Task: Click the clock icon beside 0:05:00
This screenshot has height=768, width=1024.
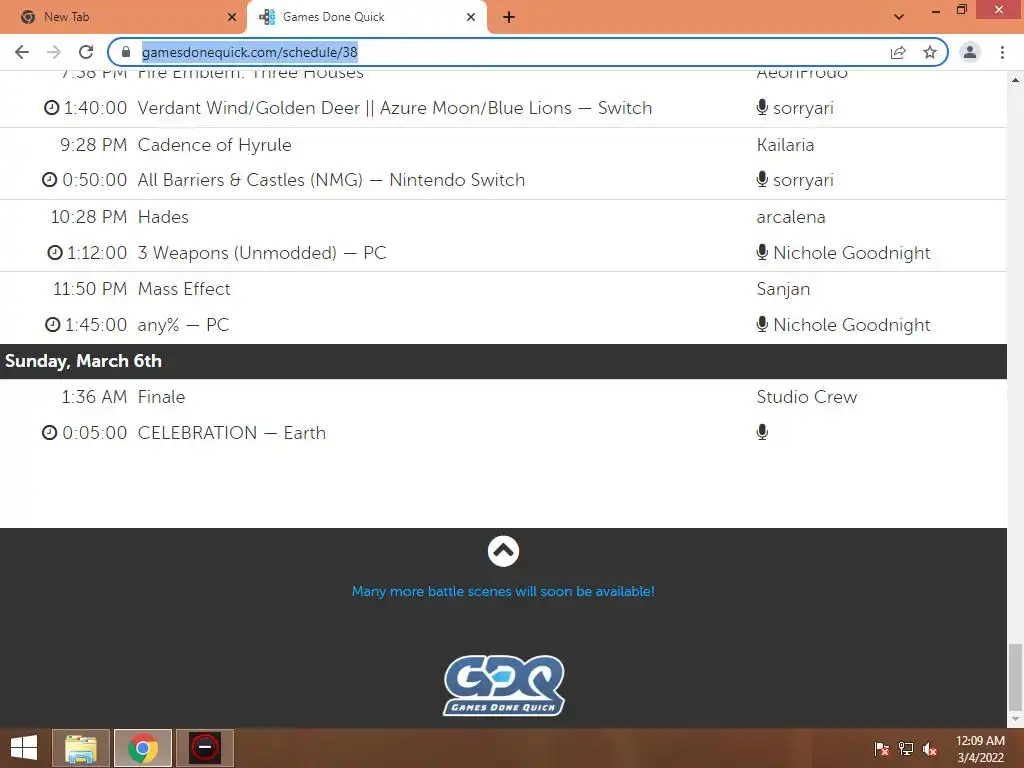Action: pyautogui.click(x=50, y=433)
